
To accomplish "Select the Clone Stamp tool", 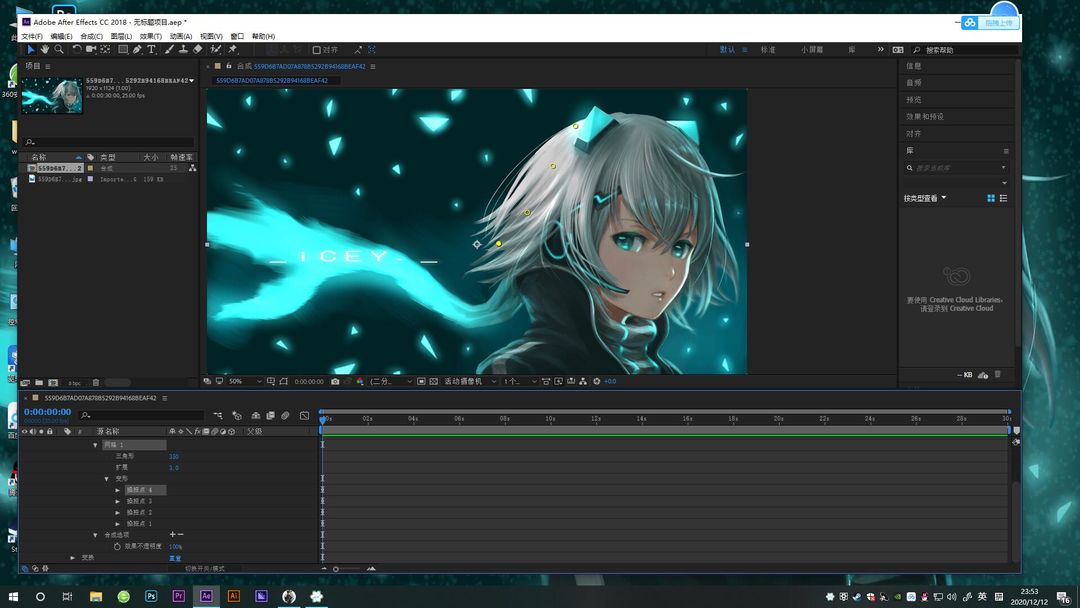I will pyautogui.click(x=183, y=50).
